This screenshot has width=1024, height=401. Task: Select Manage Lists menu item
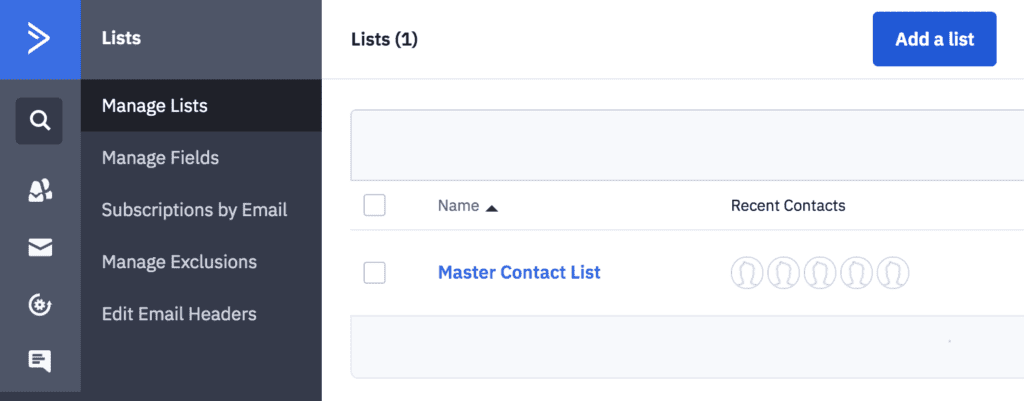(155, 105)
